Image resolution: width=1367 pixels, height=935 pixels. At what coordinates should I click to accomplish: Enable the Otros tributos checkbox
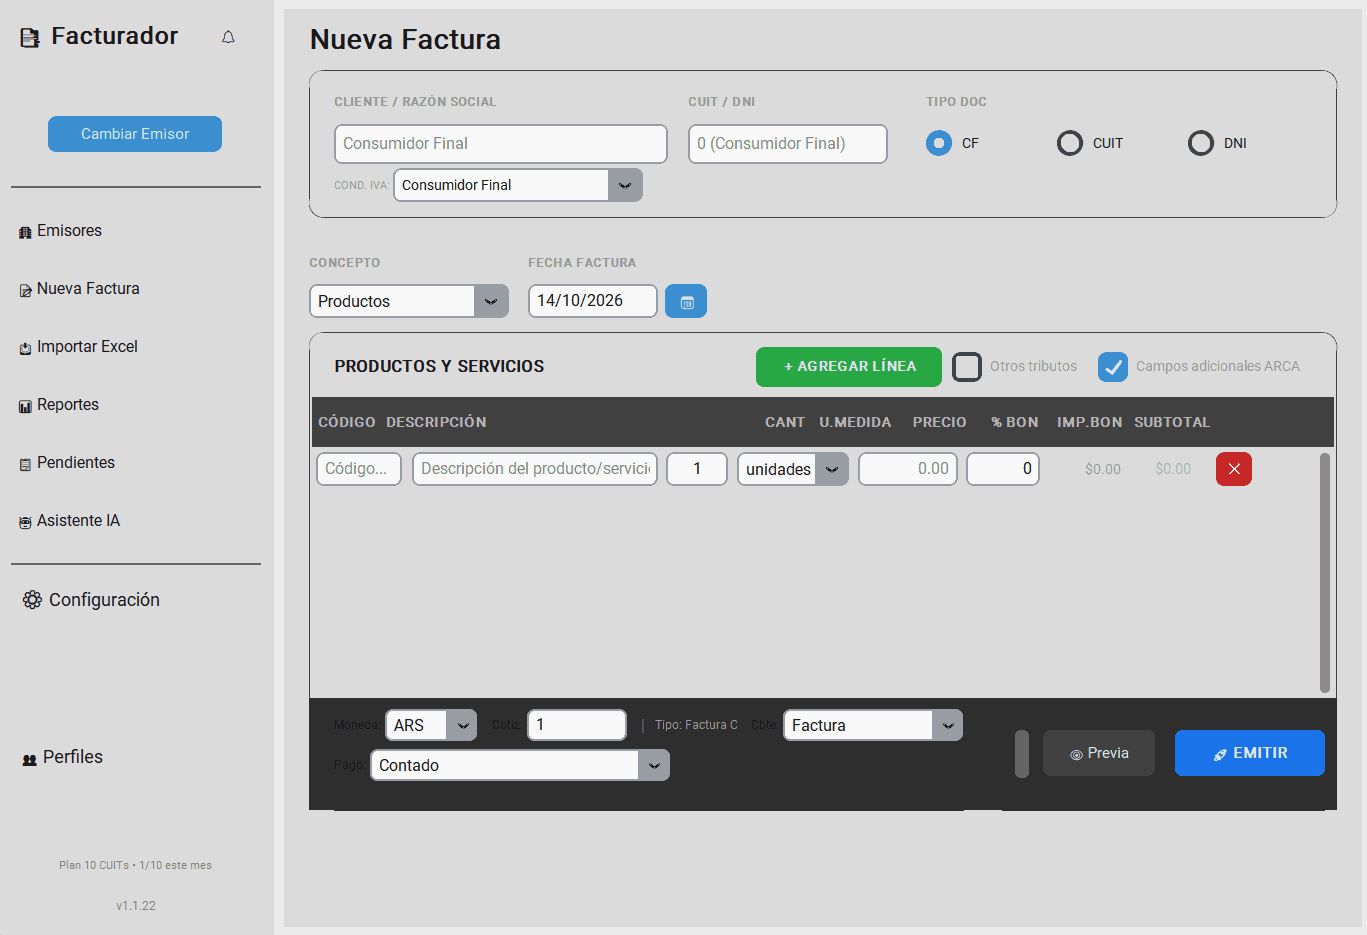[967, 367]
